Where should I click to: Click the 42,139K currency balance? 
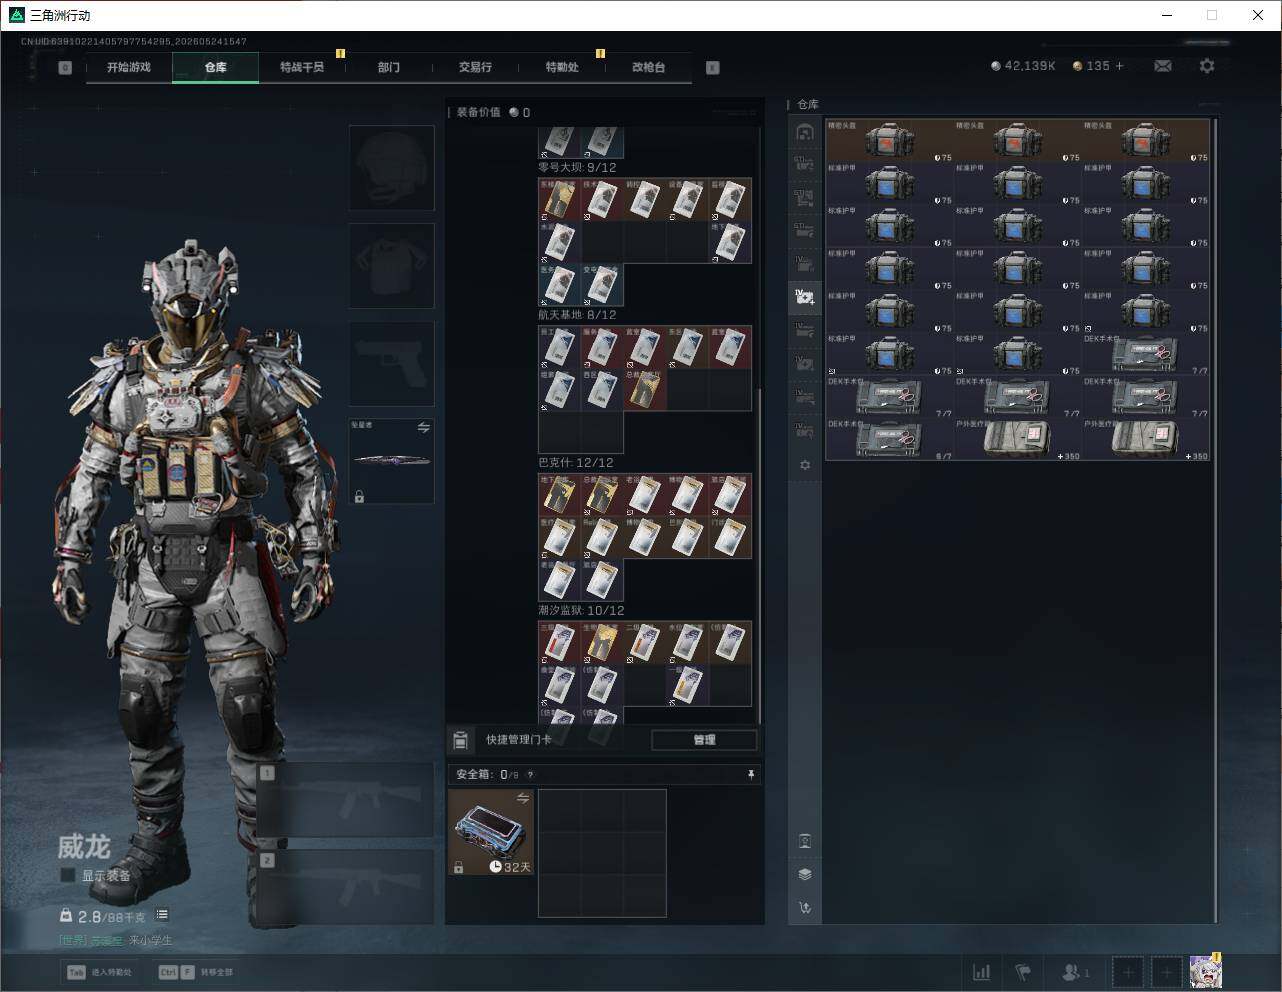coord(1023,66)
